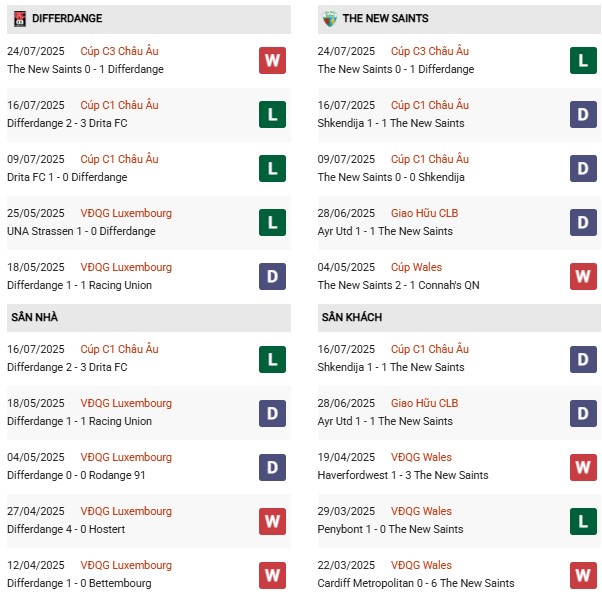Click loss badge for Drita FC 1 - 0 Differdange
The image size is (602, 595).
pos(272,168)
